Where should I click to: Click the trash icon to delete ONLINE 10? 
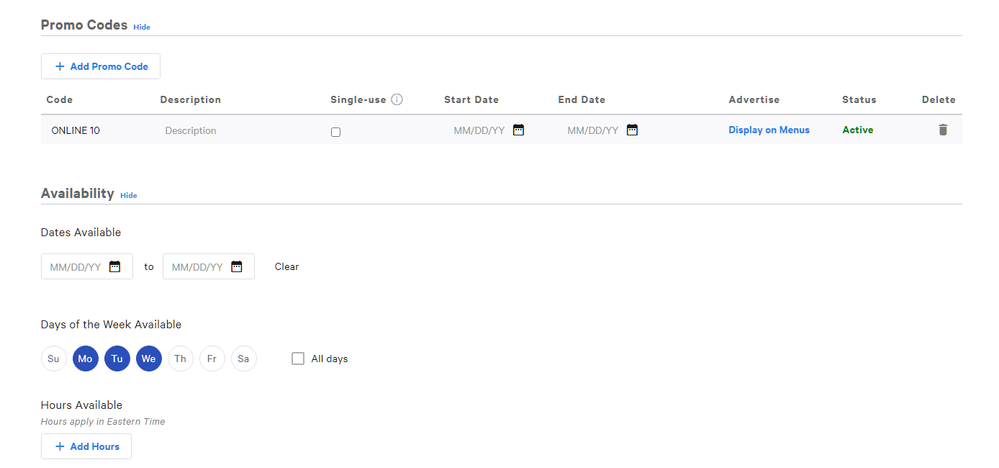[x=942, y=130]
